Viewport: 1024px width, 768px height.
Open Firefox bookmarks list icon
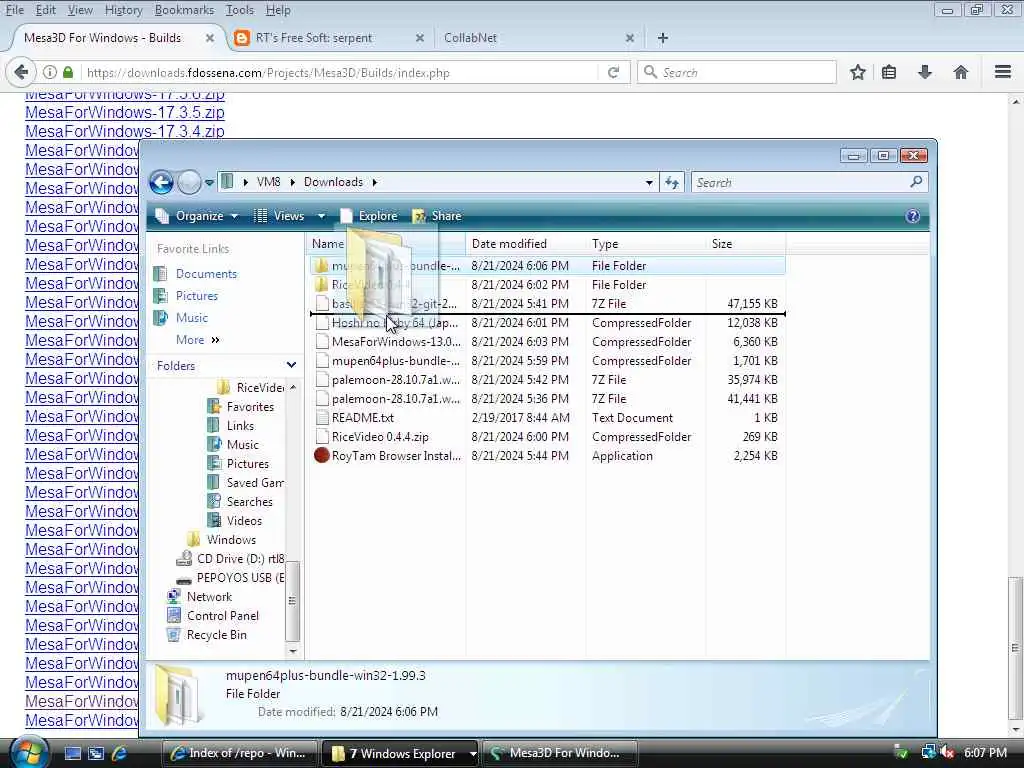click(889, 72)
